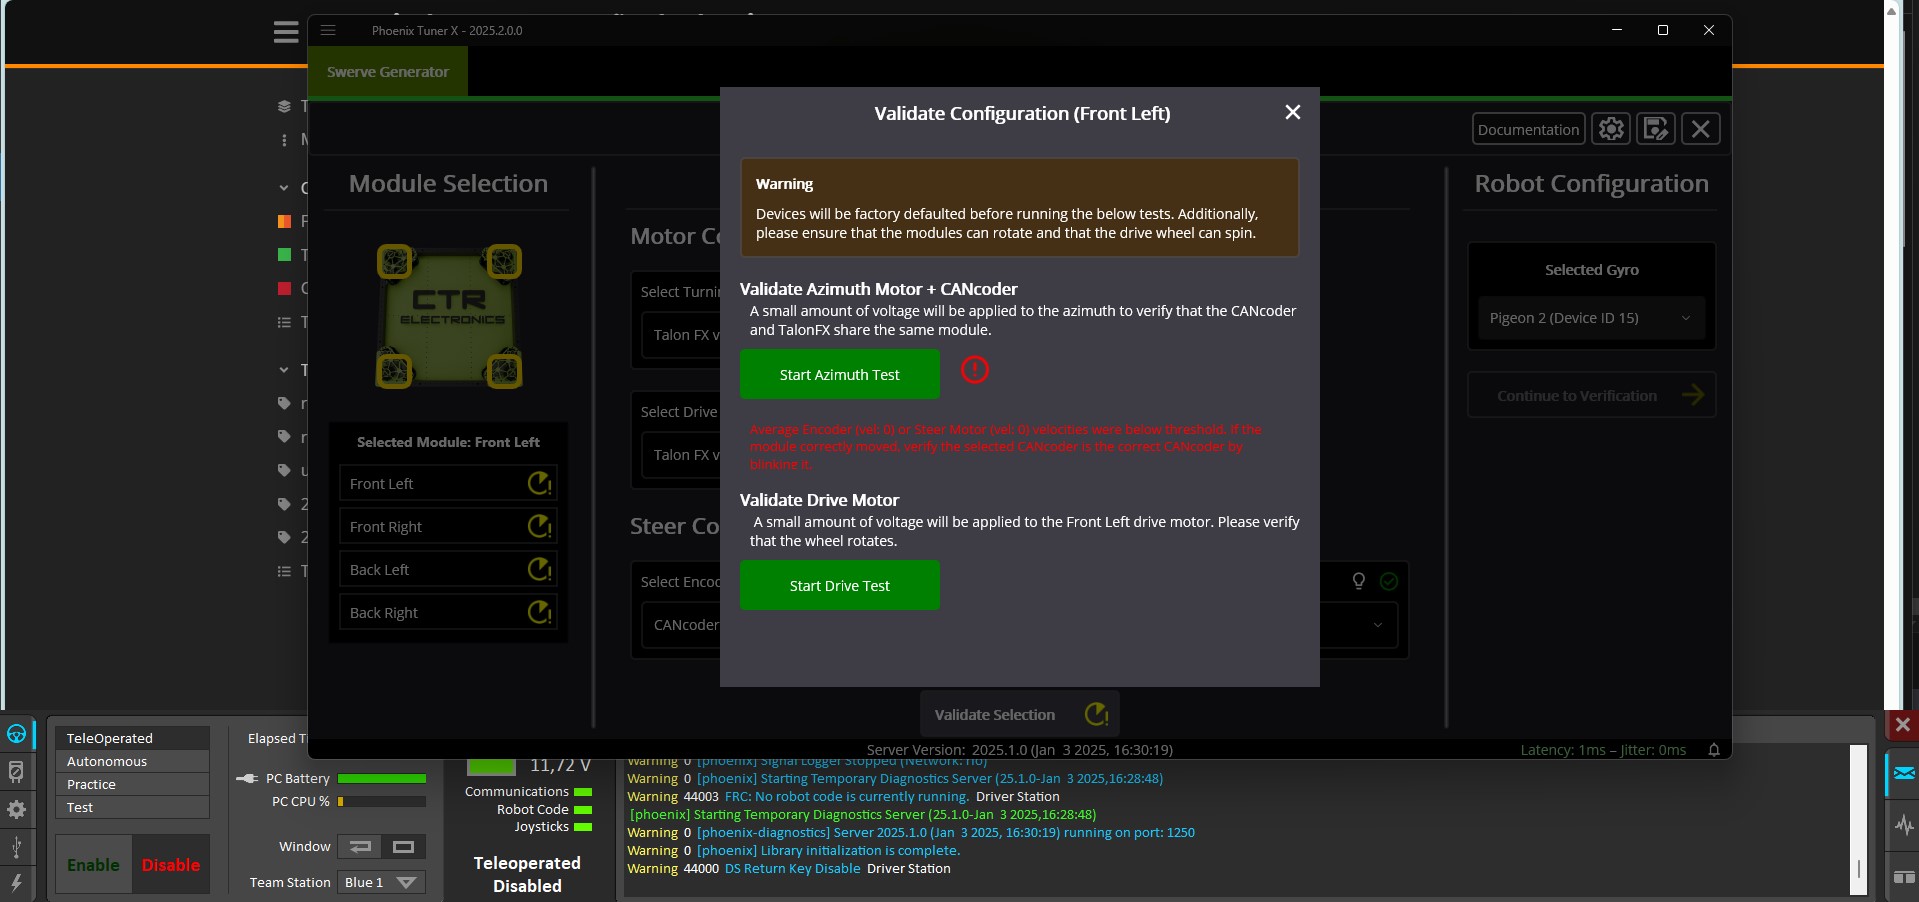This screenshot has height=902, width=1919.
Task: Click green square item in background sidebar
Action: [284, 255]
